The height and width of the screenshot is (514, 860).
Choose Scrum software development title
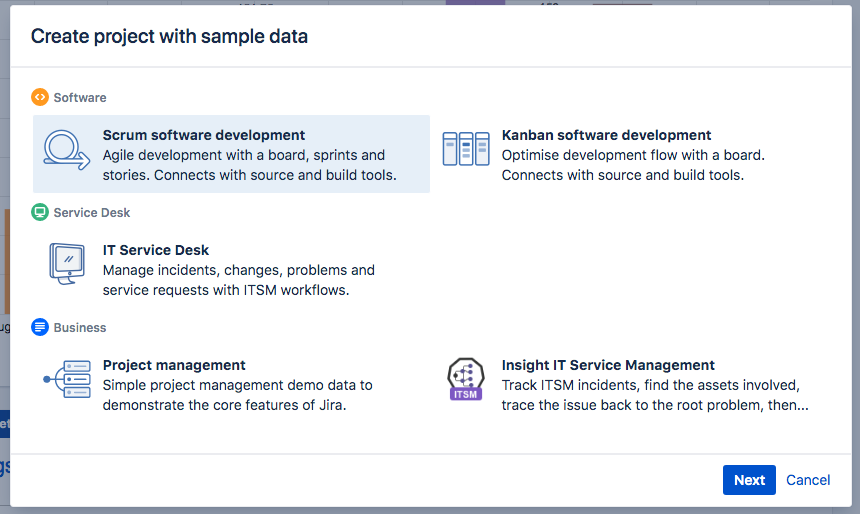pyautogui.click(x=203, y=135)
